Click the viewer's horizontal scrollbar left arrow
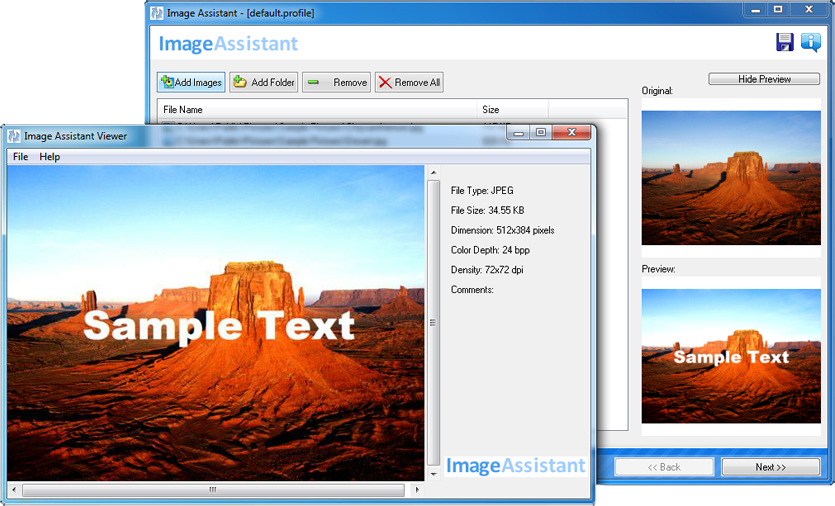The width and height of the screenshot is (835, 506). point(14,490)
